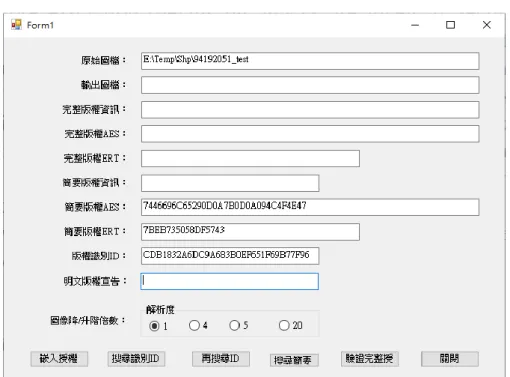The height and width of the screenshot is (377, 510).
Task: Click the 驗證完整授 button
Action: coord(370,359)
